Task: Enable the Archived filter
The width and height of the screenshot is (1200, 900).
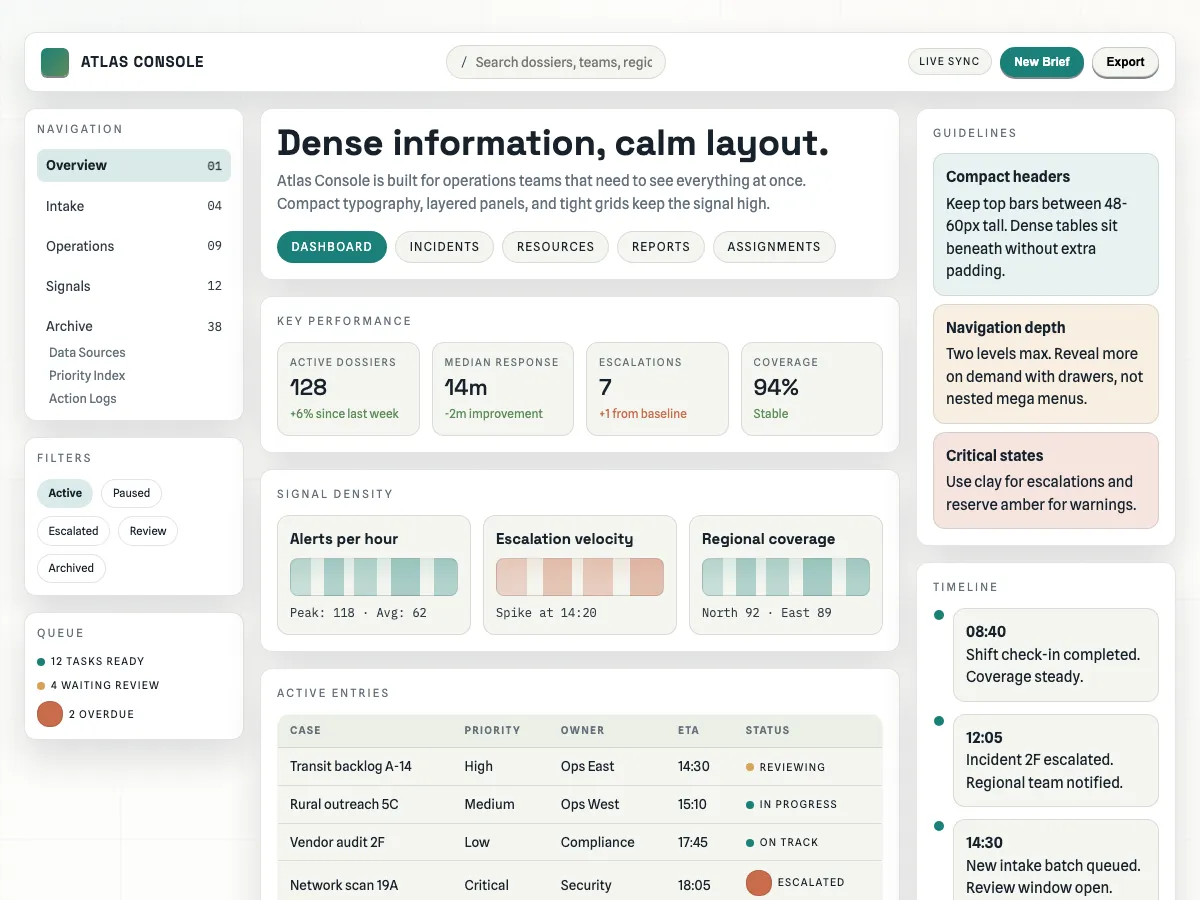Action: pos(71,568)
